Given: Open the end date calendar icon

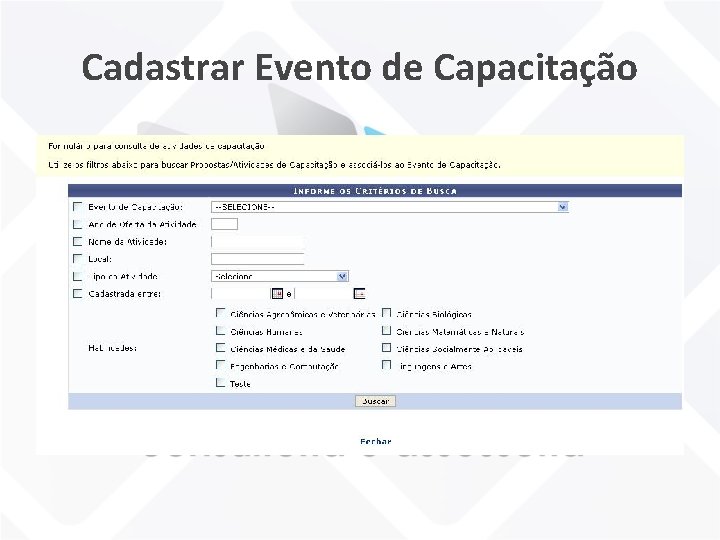Looking at the screenshot, I should click(x=359, y=293).
